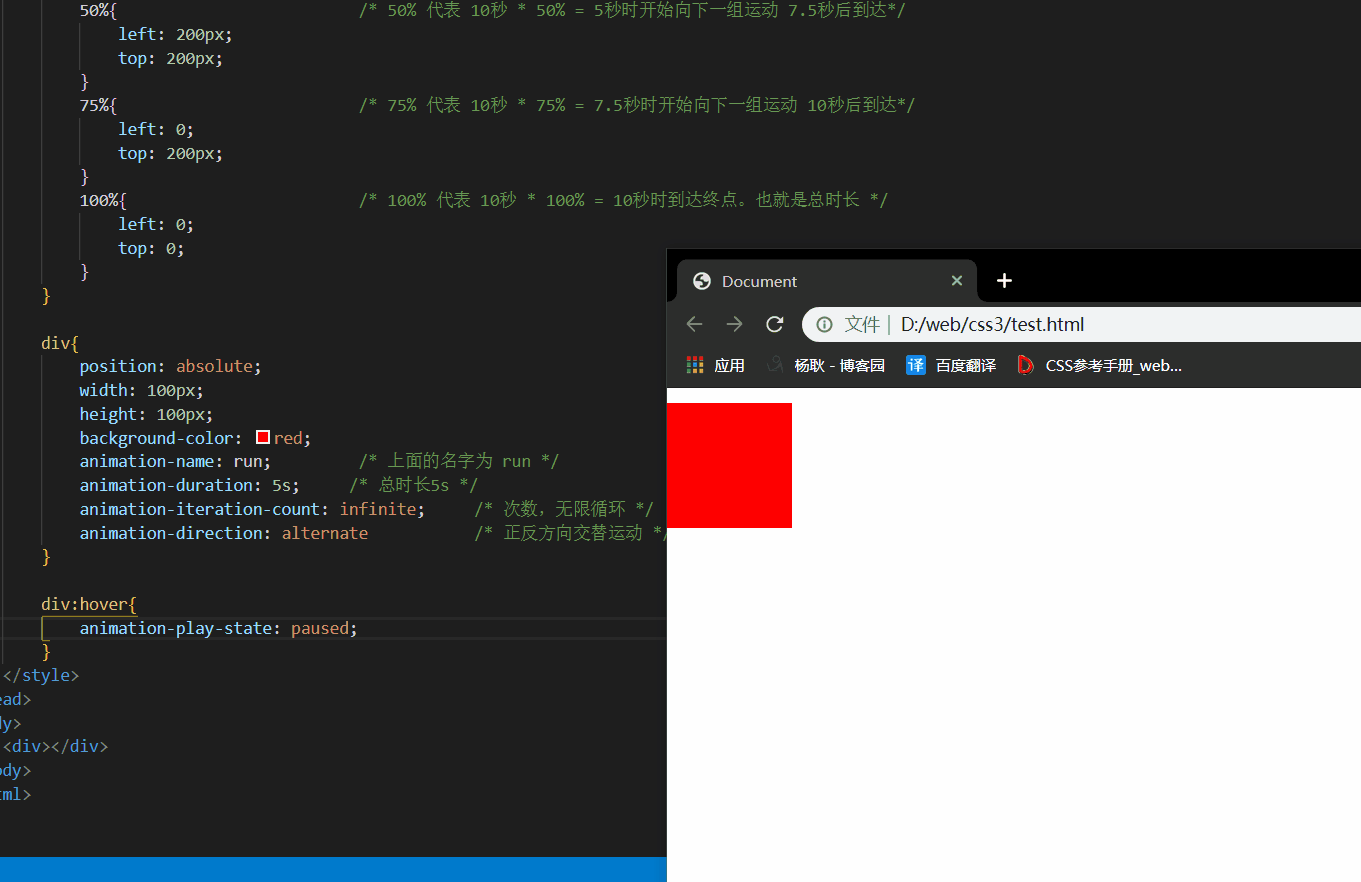Close the Document browser tab

coord(956,281)
